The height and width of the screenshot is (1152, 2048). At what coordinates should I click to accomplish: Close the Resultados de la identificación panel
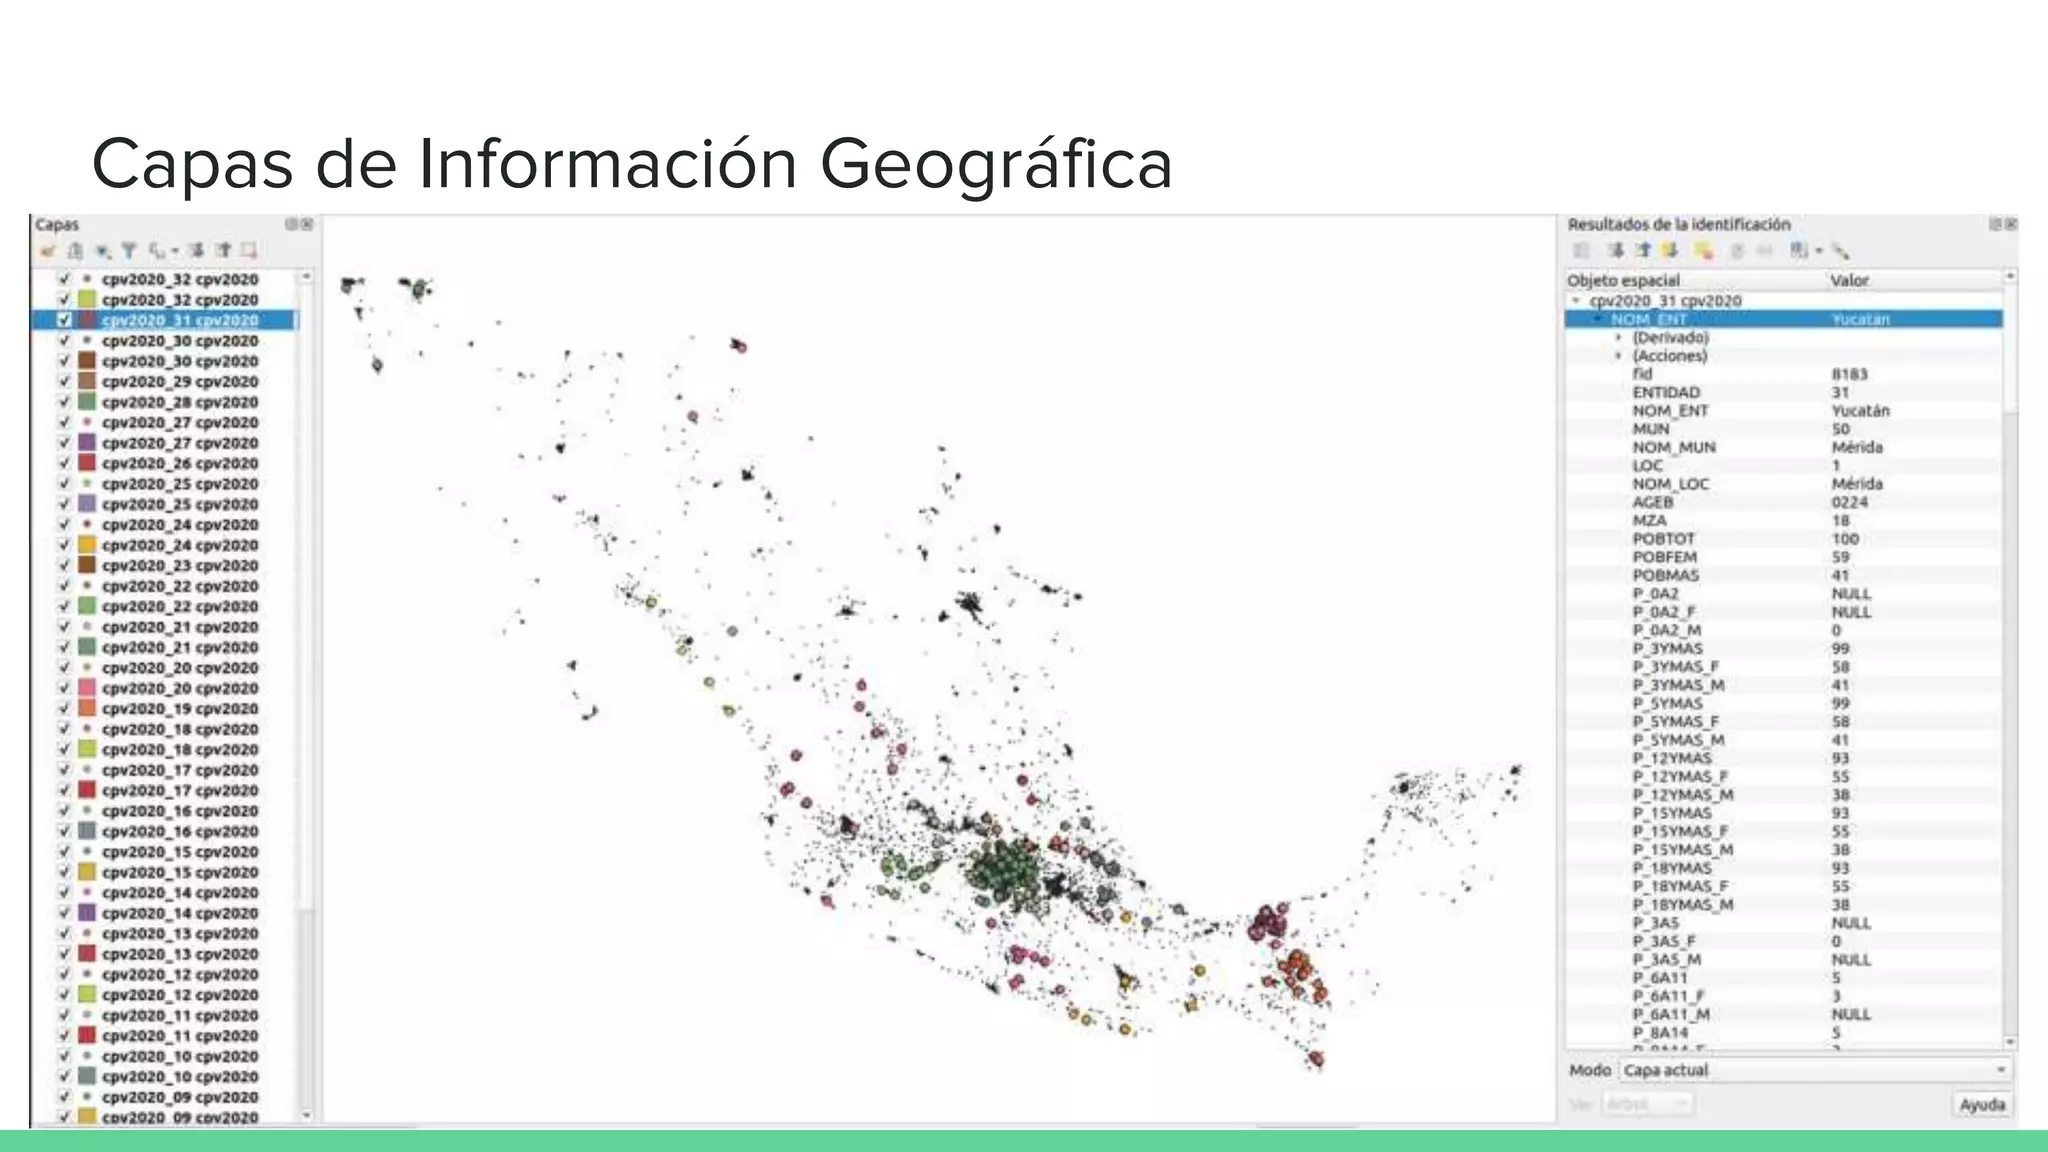click(2011, 224)
